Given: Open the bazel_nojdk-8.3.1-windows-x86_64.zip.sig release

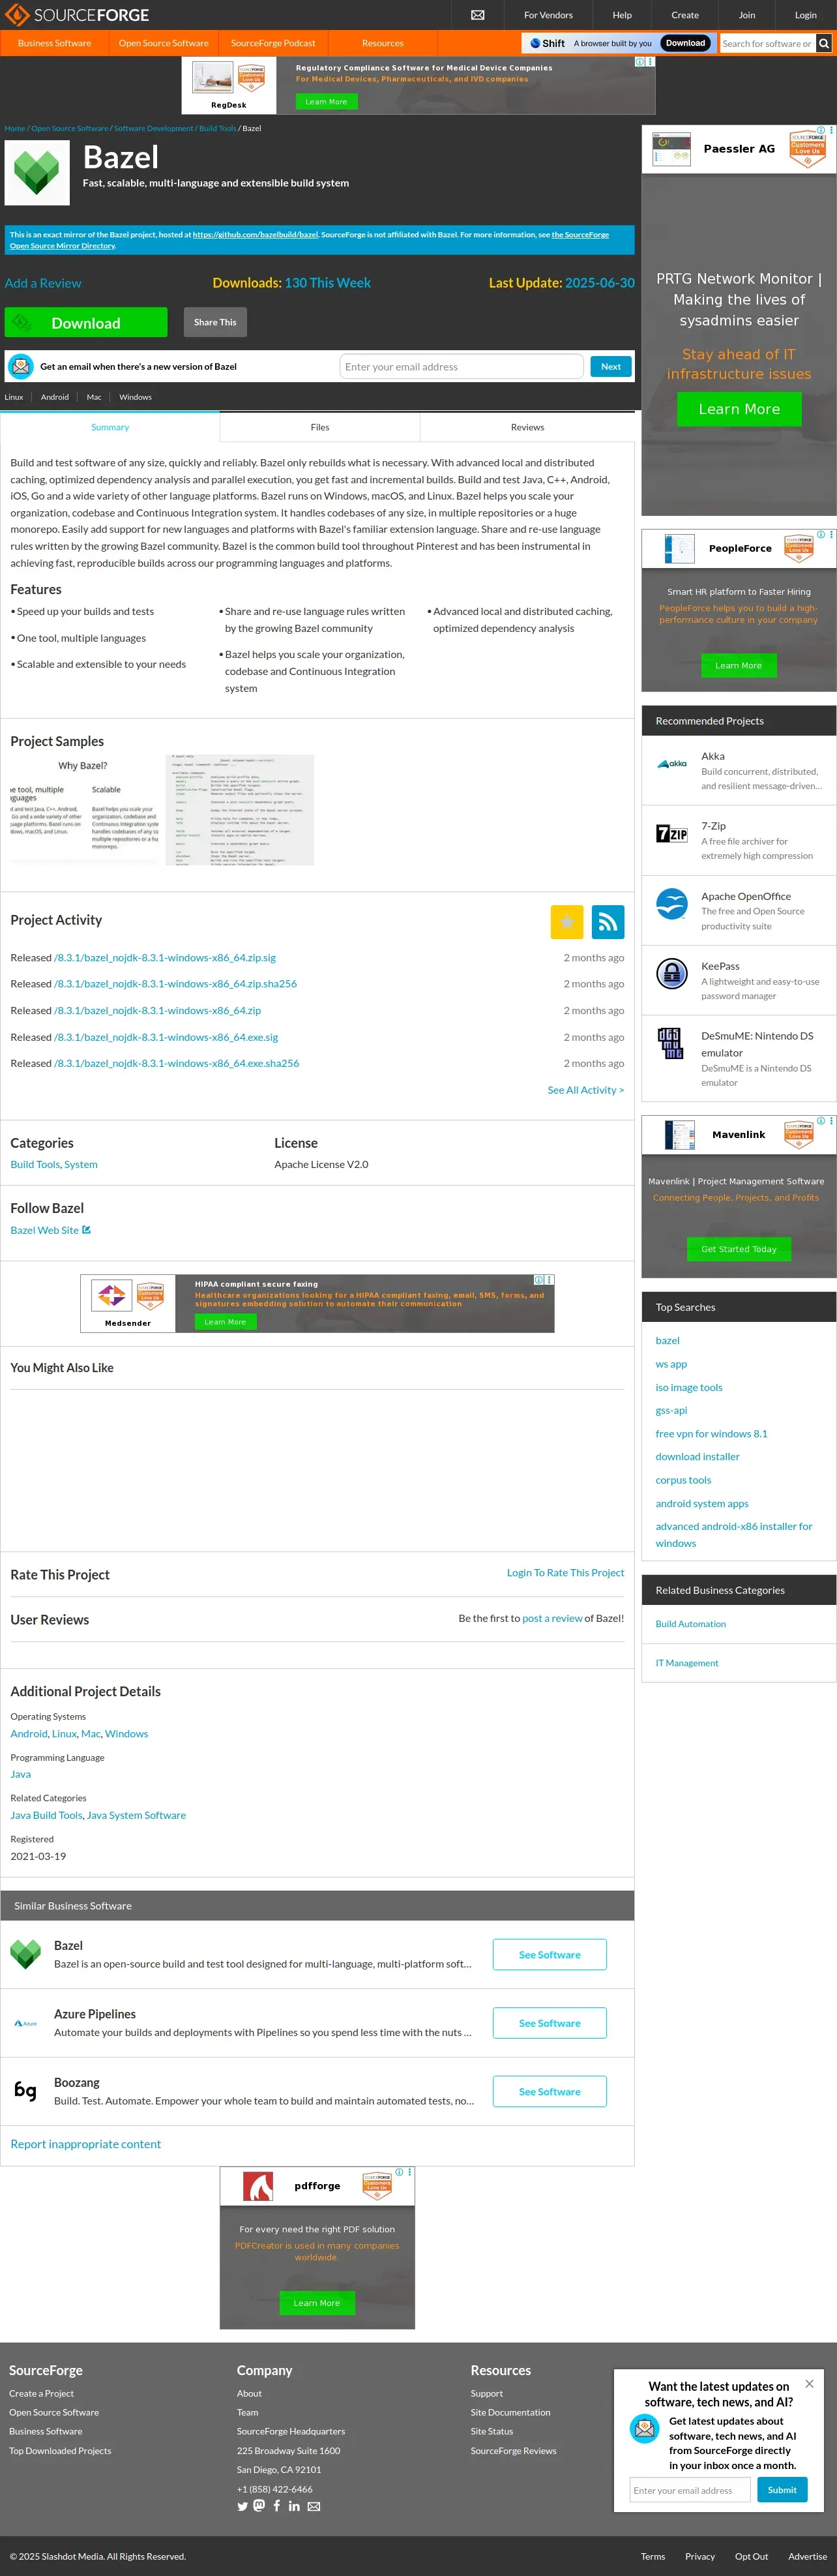Looking at the screenshot, I should [165, 957].
